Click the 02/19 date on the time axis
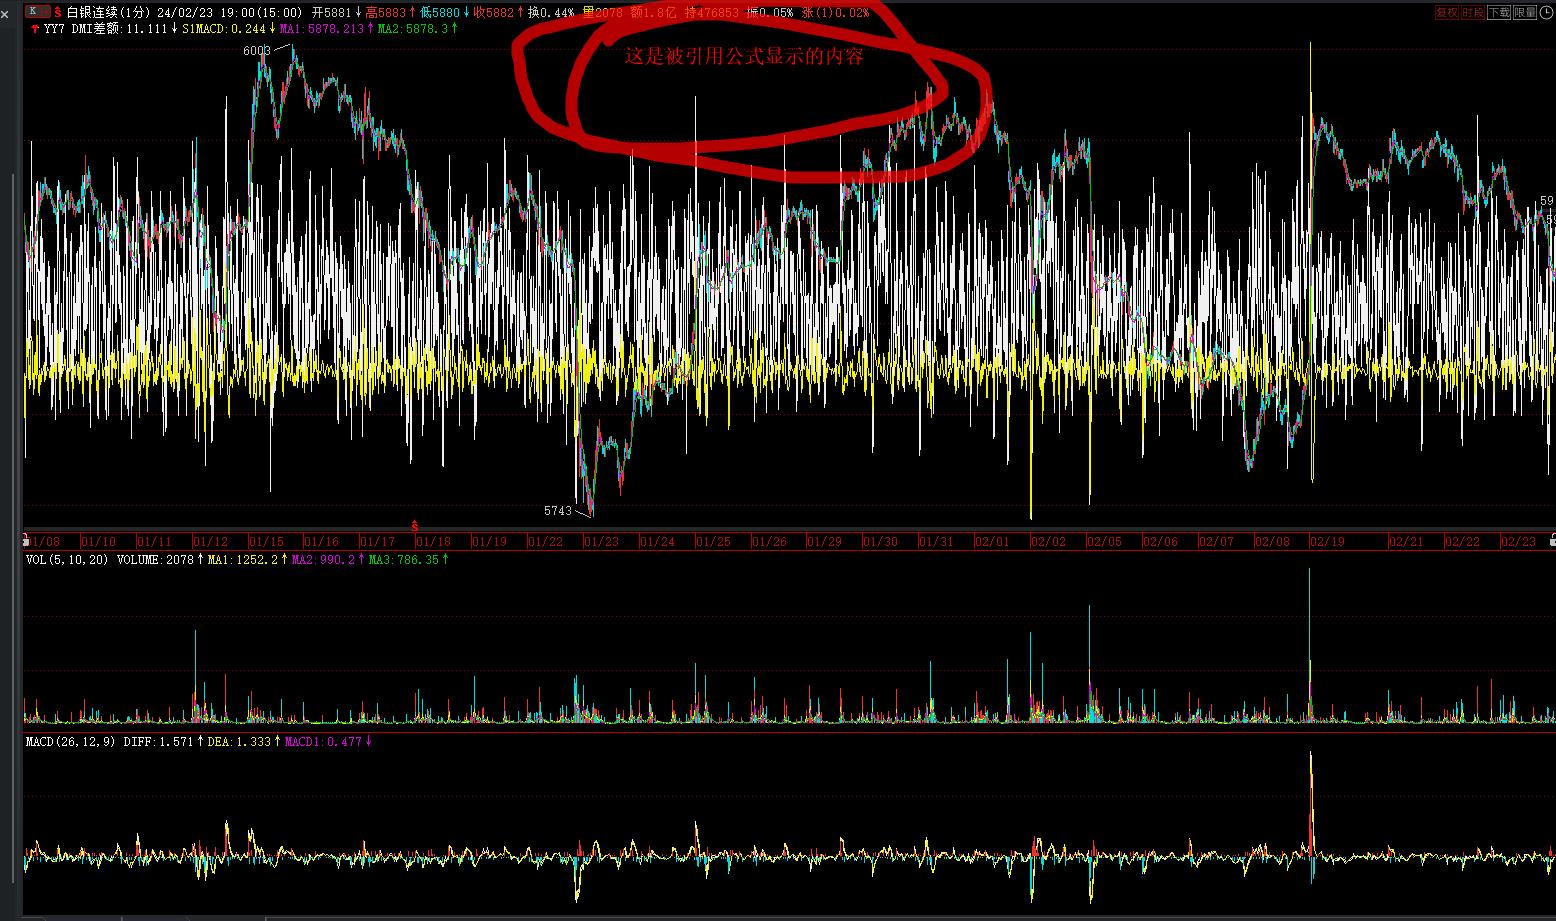1556x921 pixels. pos(1329,542)
